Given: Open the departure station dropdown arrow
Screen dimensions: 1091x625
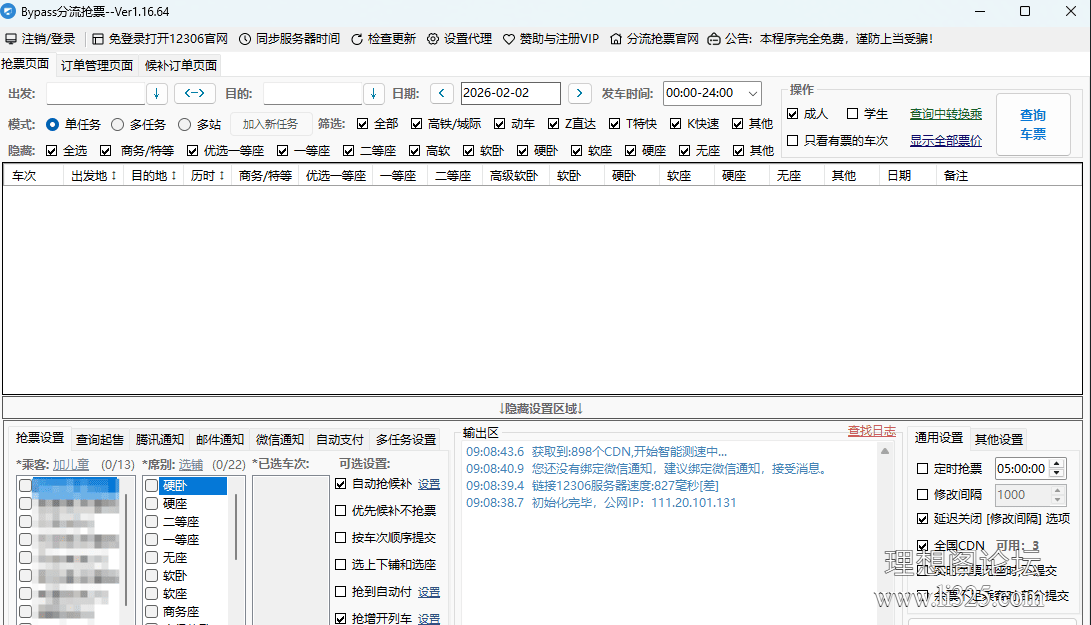Looking at the screenshot, I should [x=157, y=93].
